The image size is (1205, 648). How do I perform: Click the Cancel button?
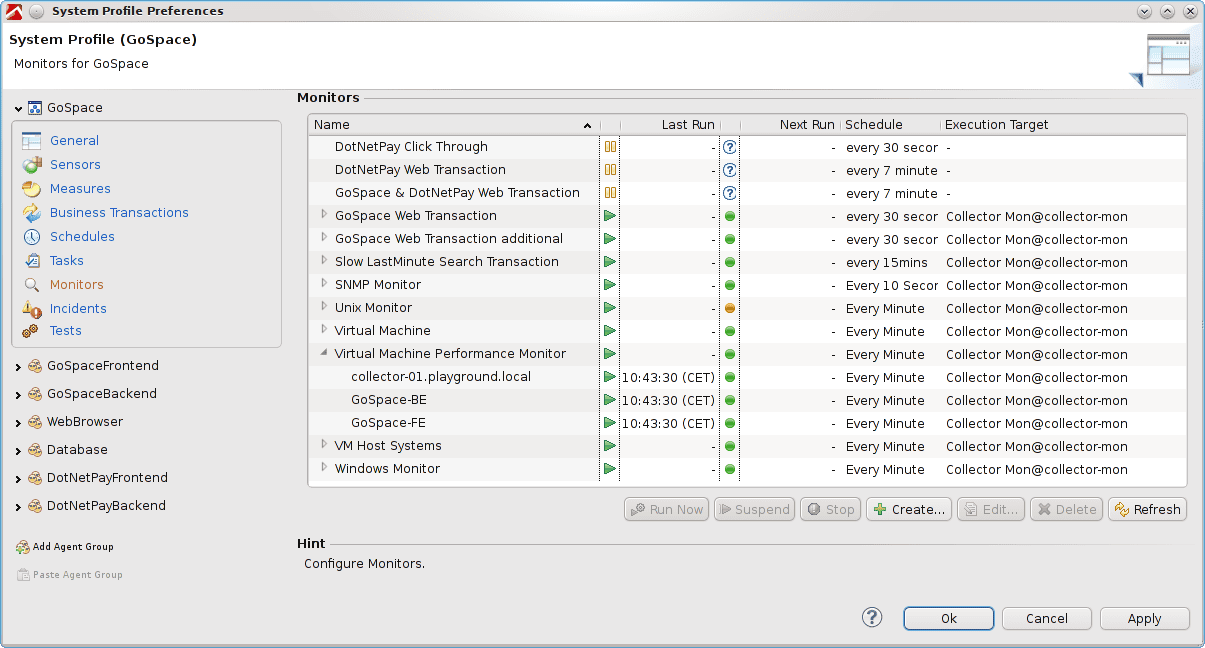click(x=1047, y=618)
